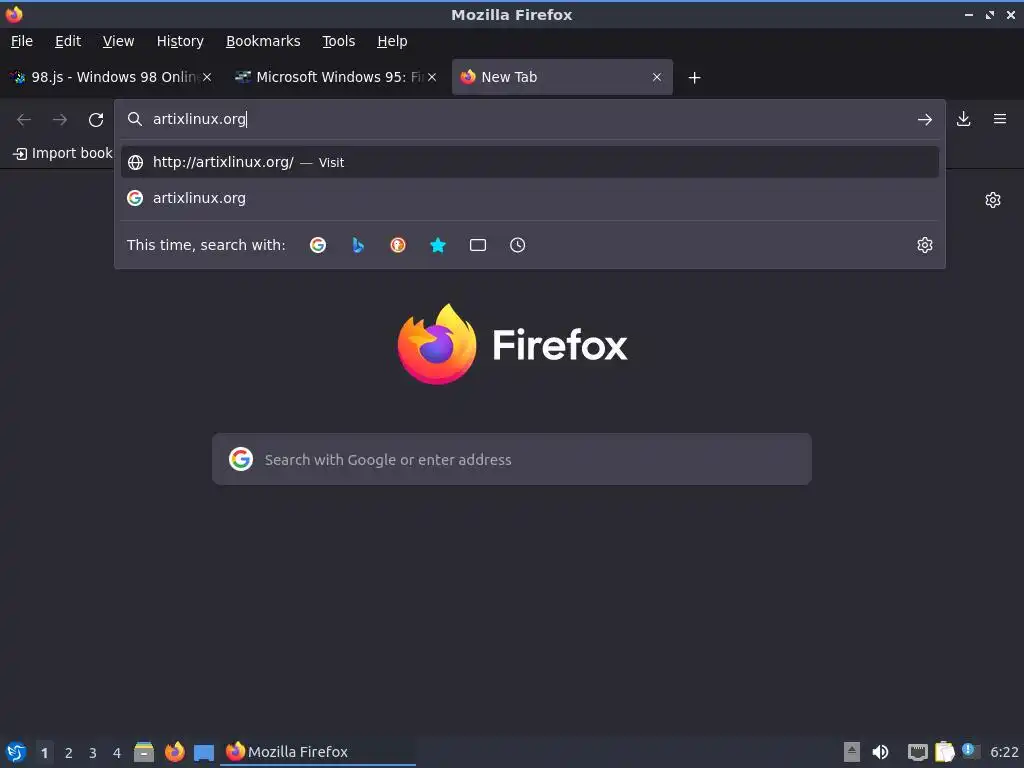Open the History menu
Viewport: 1024px width, 768px height.
click(180, 41)
